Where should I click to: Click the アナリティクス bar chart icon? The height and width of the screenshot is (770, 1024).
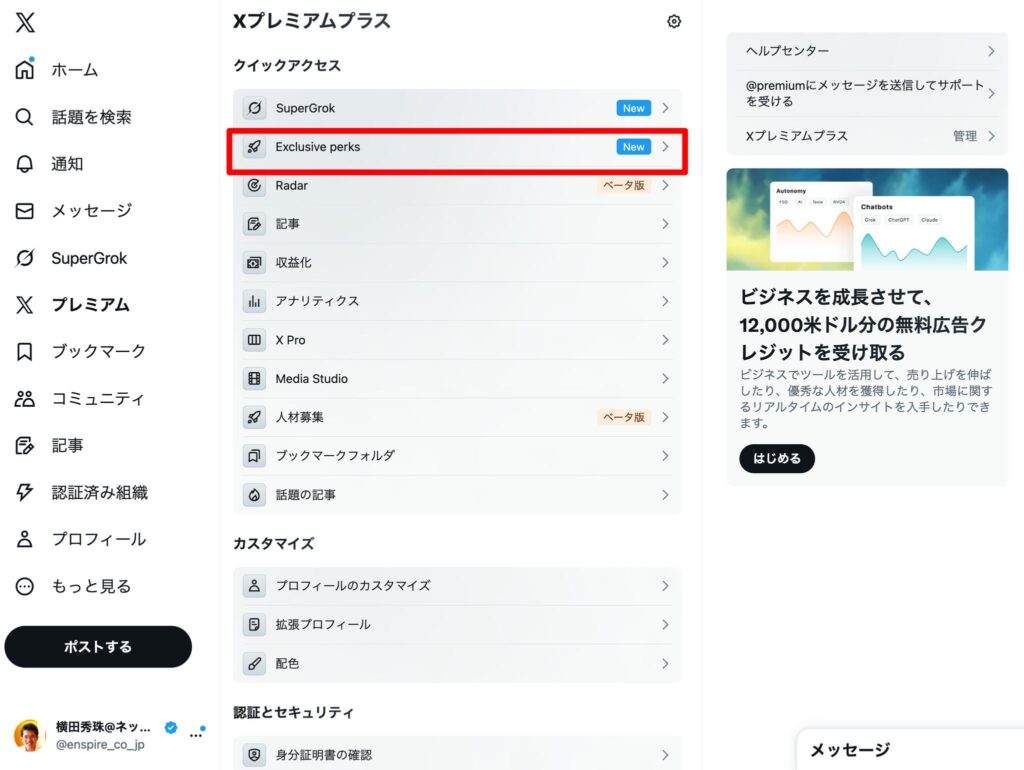(254, 301)
